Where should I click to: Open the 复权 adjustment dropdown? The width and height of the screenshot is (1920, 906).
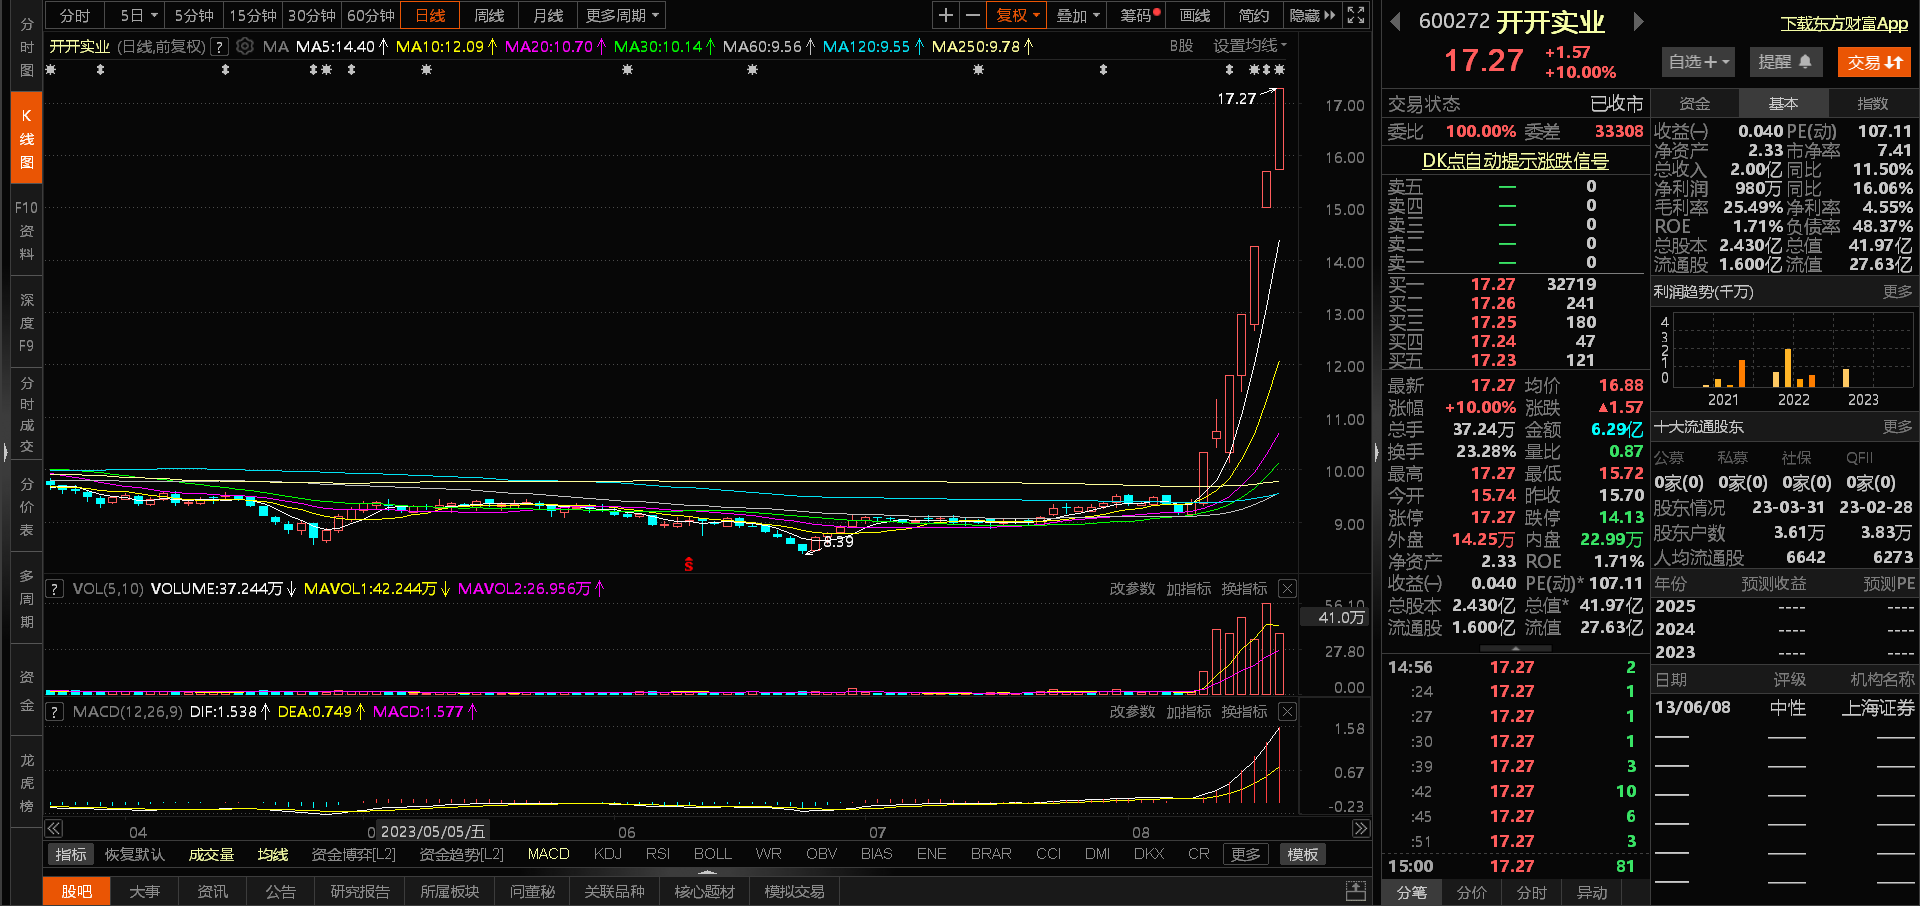1017,15
